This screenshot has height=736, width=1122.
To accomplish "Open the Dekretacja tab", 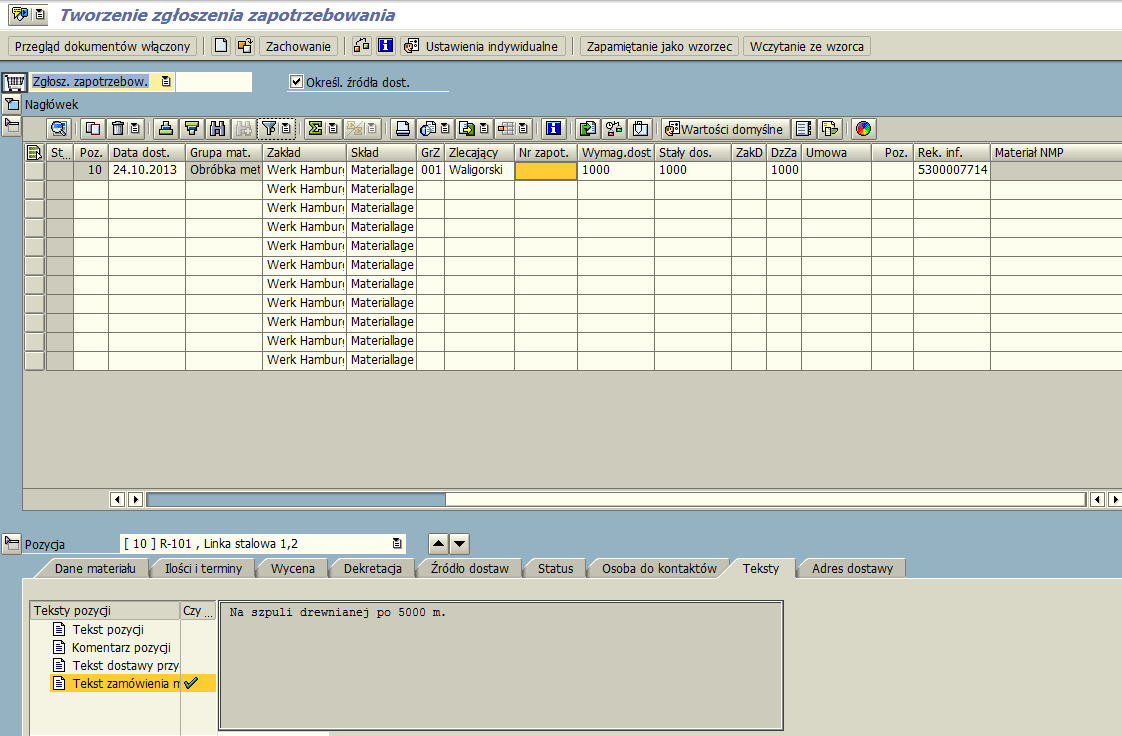I will pos(373,569).
